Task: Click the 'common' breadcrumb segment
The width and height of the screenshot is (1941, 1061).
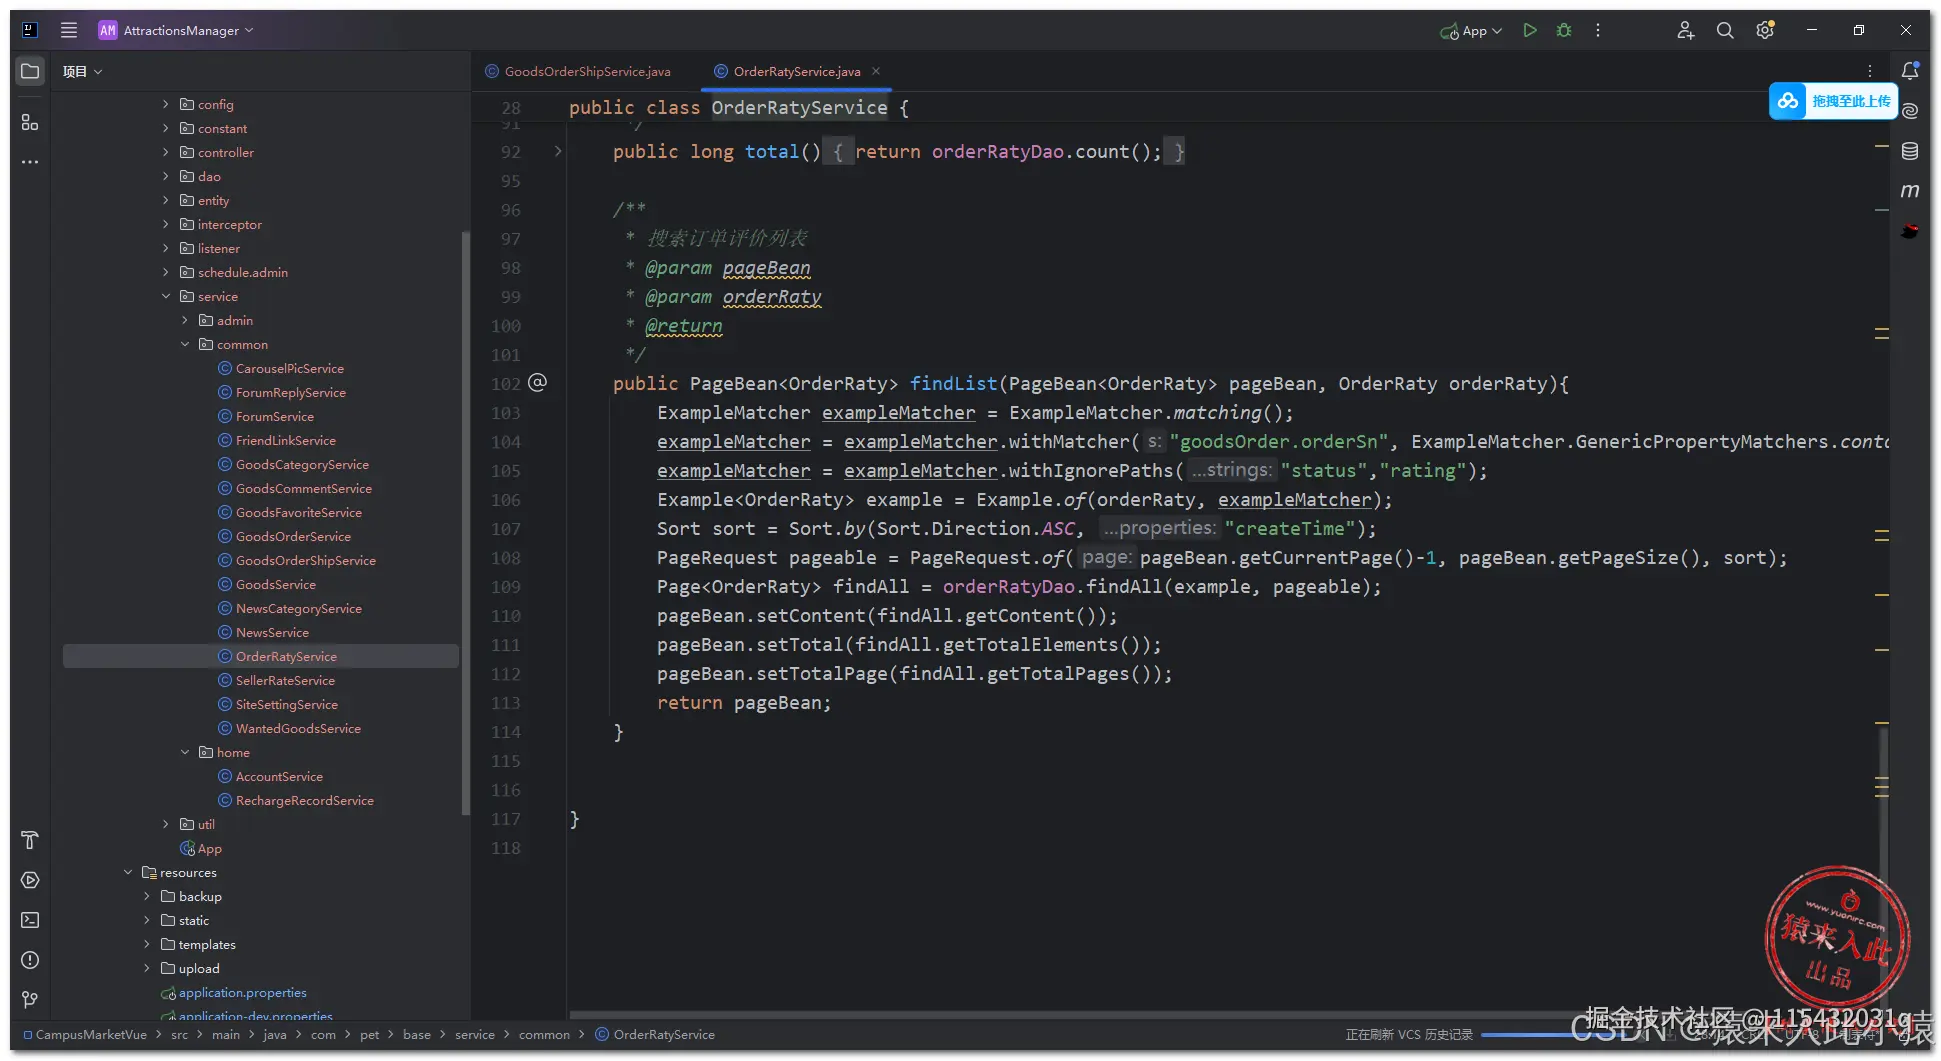Action: (x=544, y=1035)
